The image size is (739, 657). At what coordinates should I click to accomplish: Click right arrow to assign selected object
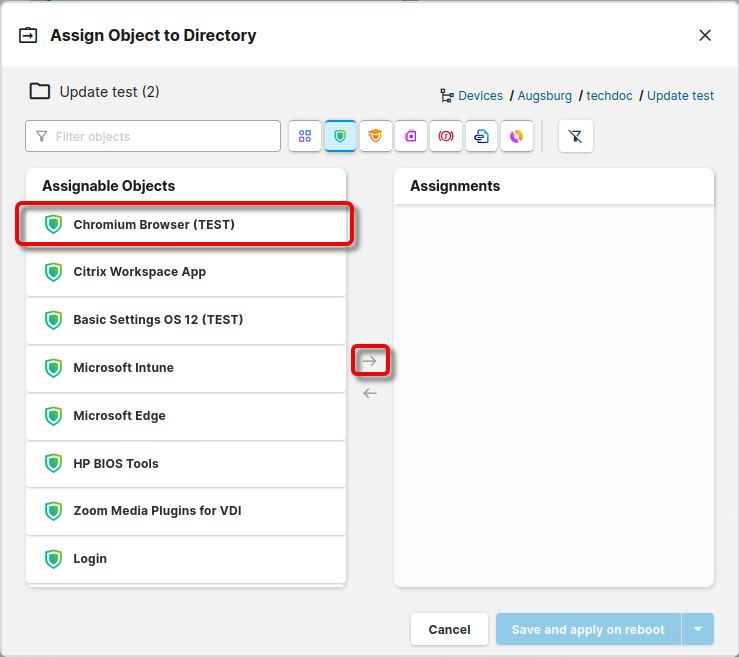tap(370, 361)
